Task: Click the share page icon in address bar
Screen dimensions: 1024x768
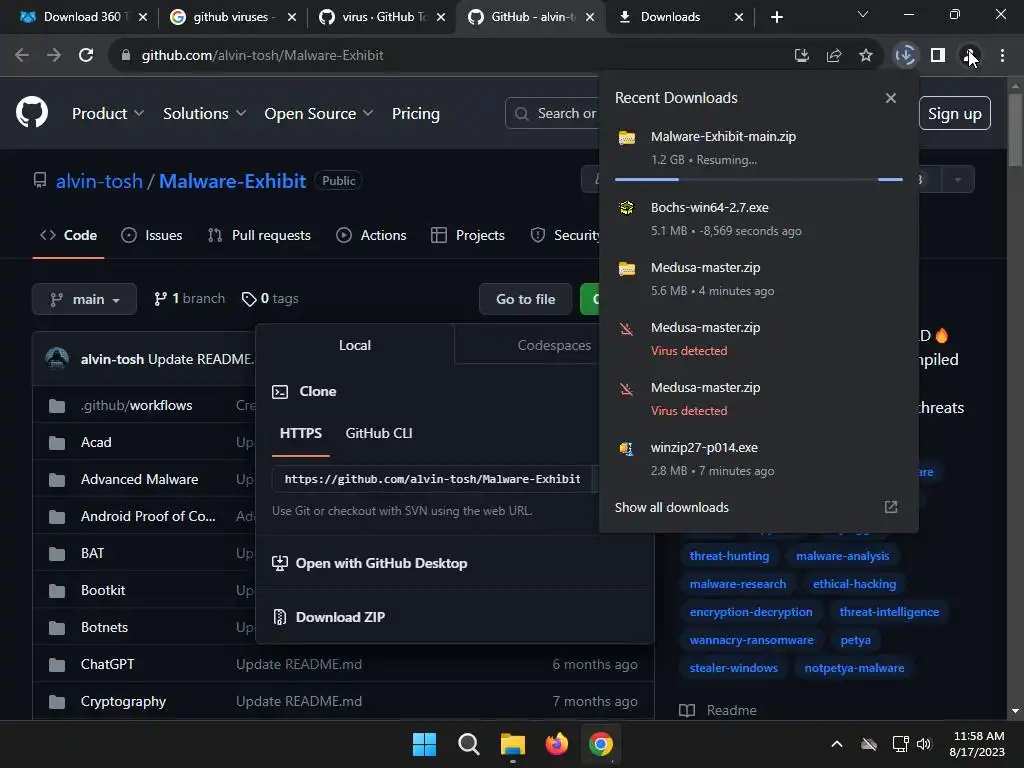Action: [x=833, y=56]
